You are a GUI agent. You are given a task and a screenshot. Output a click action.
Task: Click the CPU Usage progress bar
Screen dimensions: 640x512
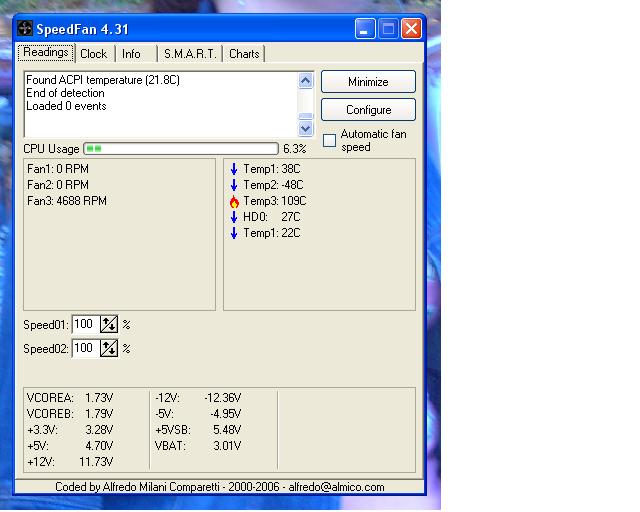point(181,149)
